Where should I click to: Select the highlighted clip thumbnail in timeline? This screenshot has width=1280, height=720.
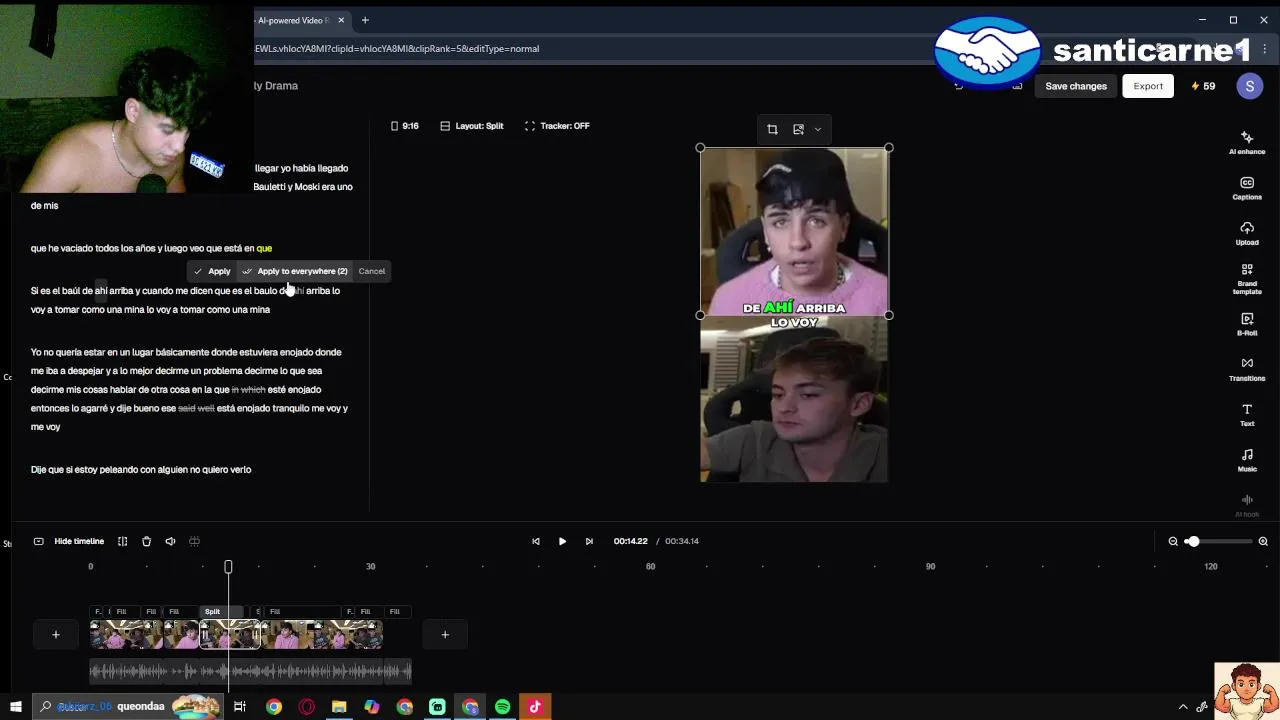[230, 635]
